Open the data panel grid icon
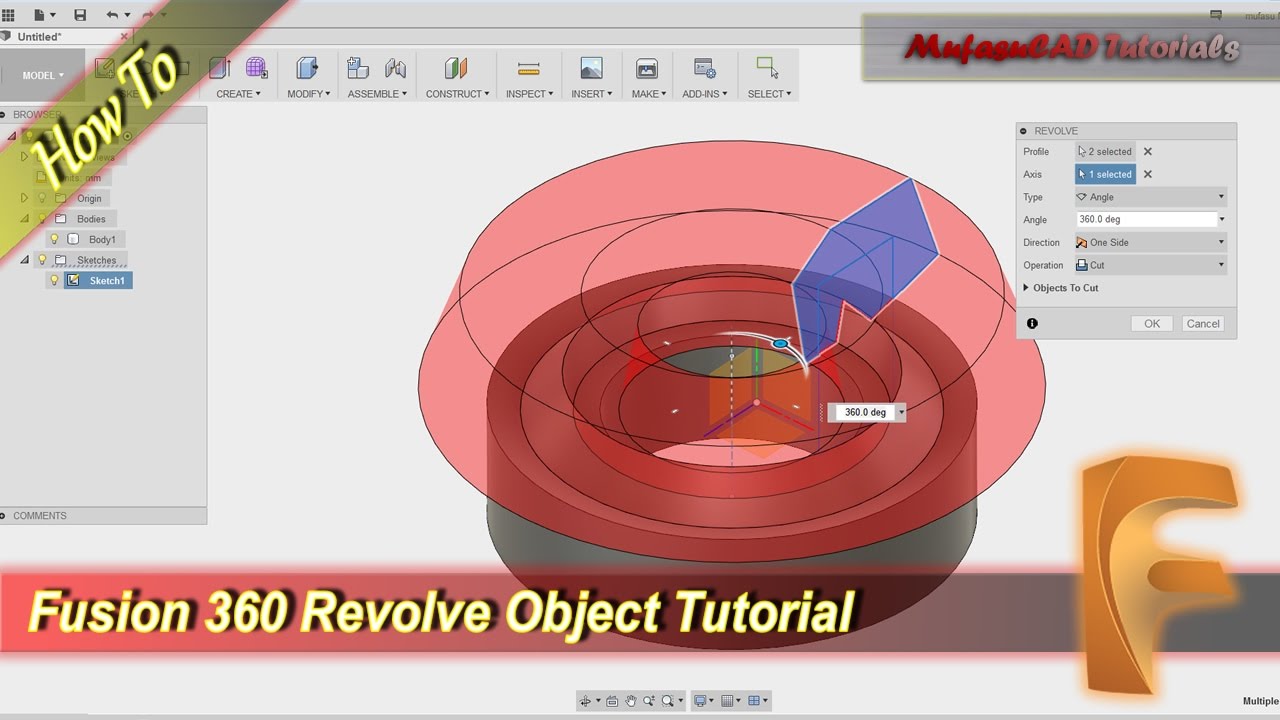This screenshot has width=1280, height=720. (8, 16)
